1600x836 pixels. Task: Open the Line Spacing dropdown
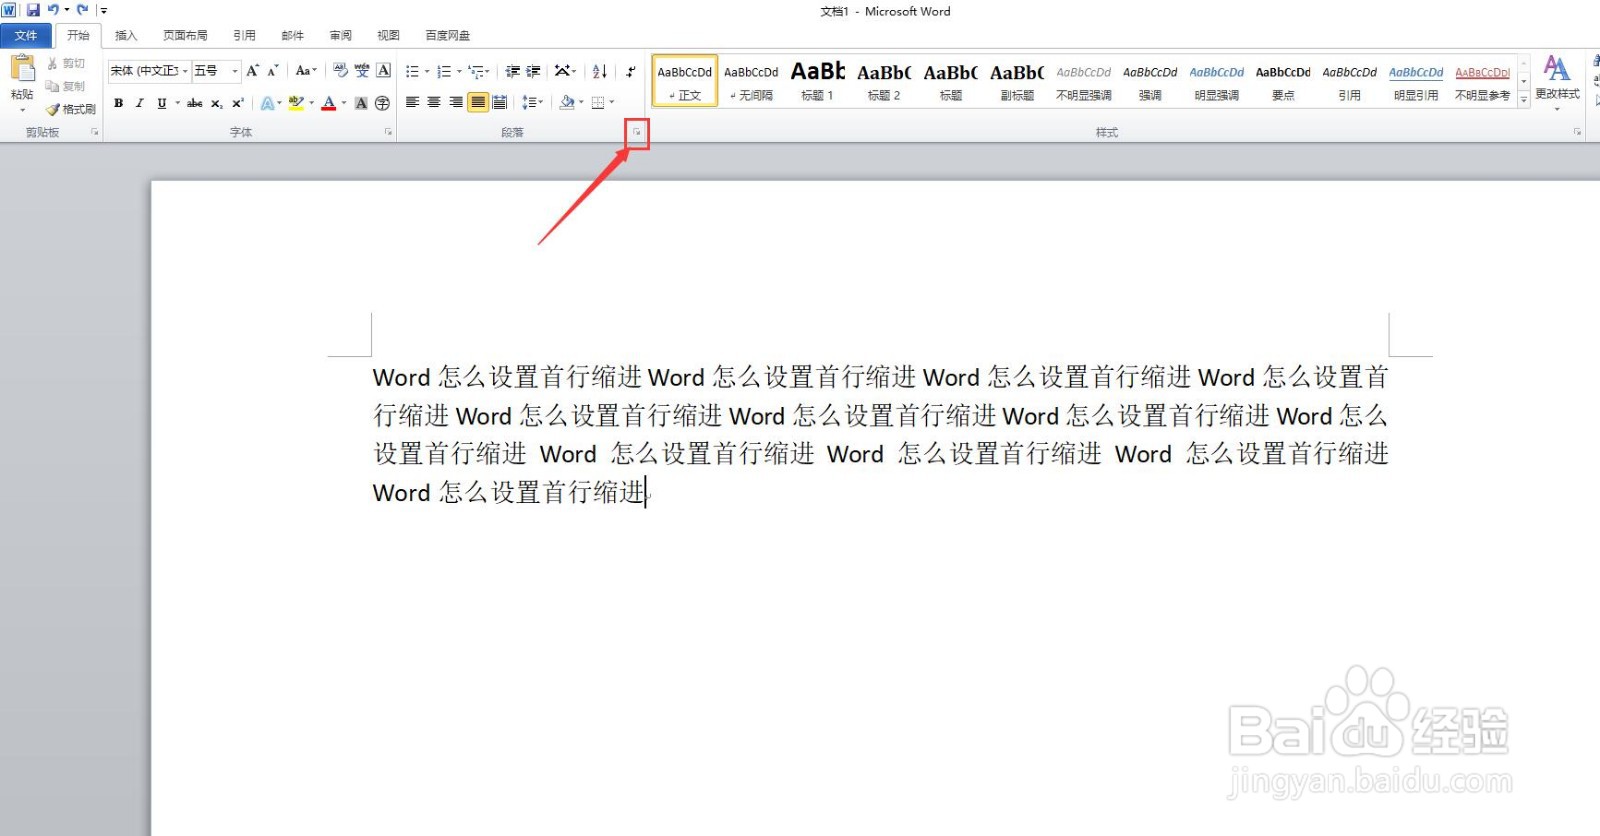pyautogui.click(x=531, y=102)
